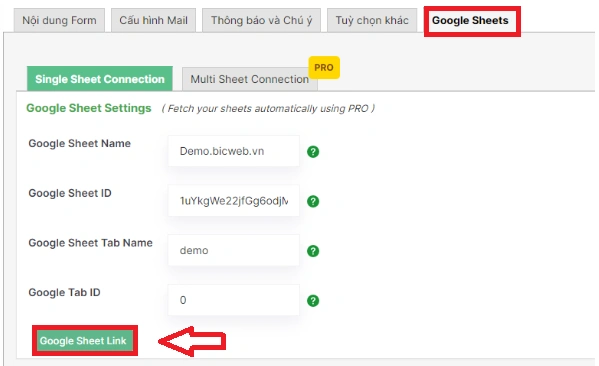Open help icon for Google Sheet ID

tap(313, 201)
